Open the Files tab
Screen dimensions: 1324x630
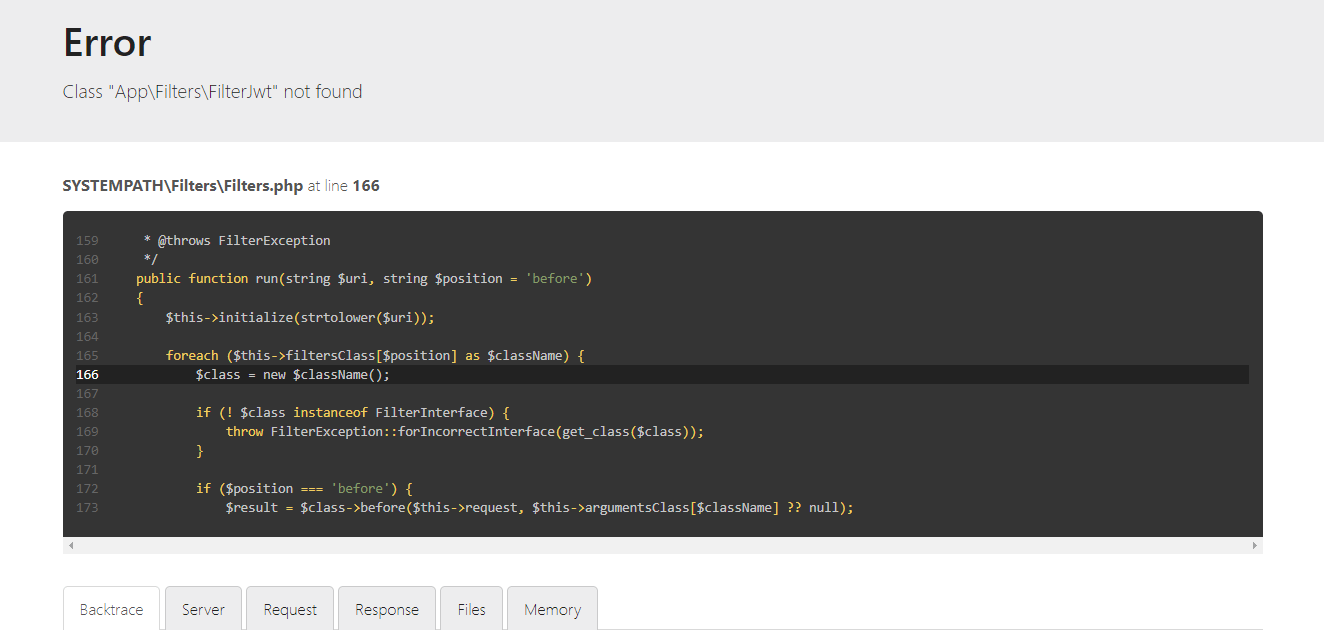point(472,609)
